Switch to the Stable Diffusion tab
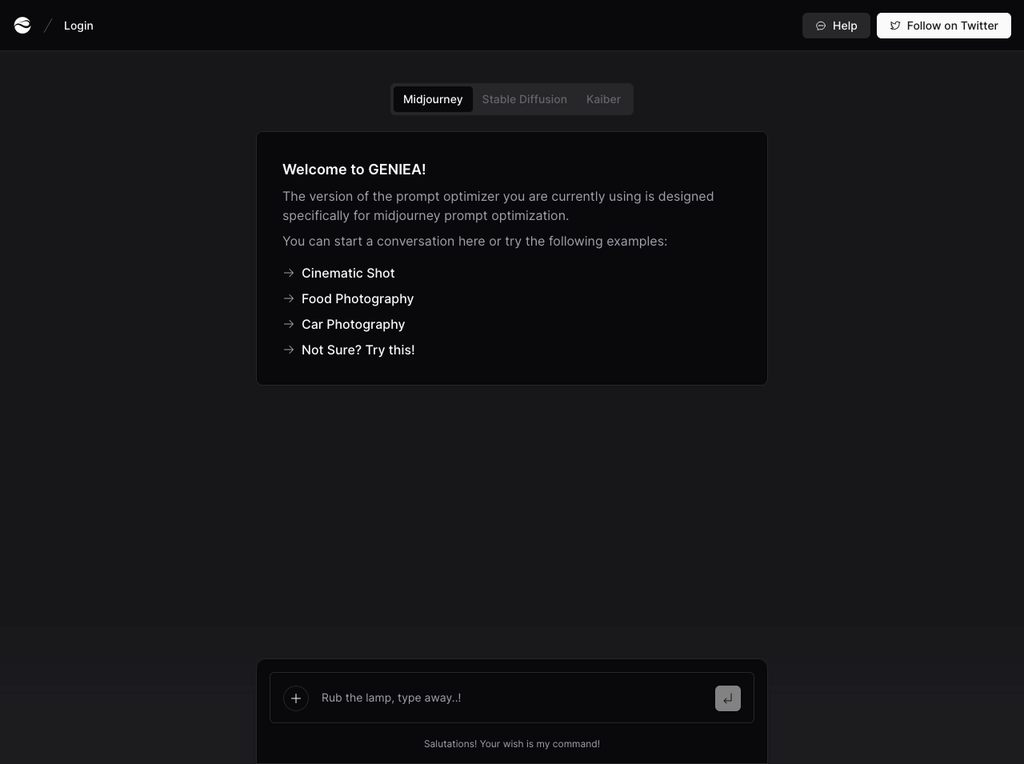The height and width of the screenshot is (764, 1024). point(524,99)
